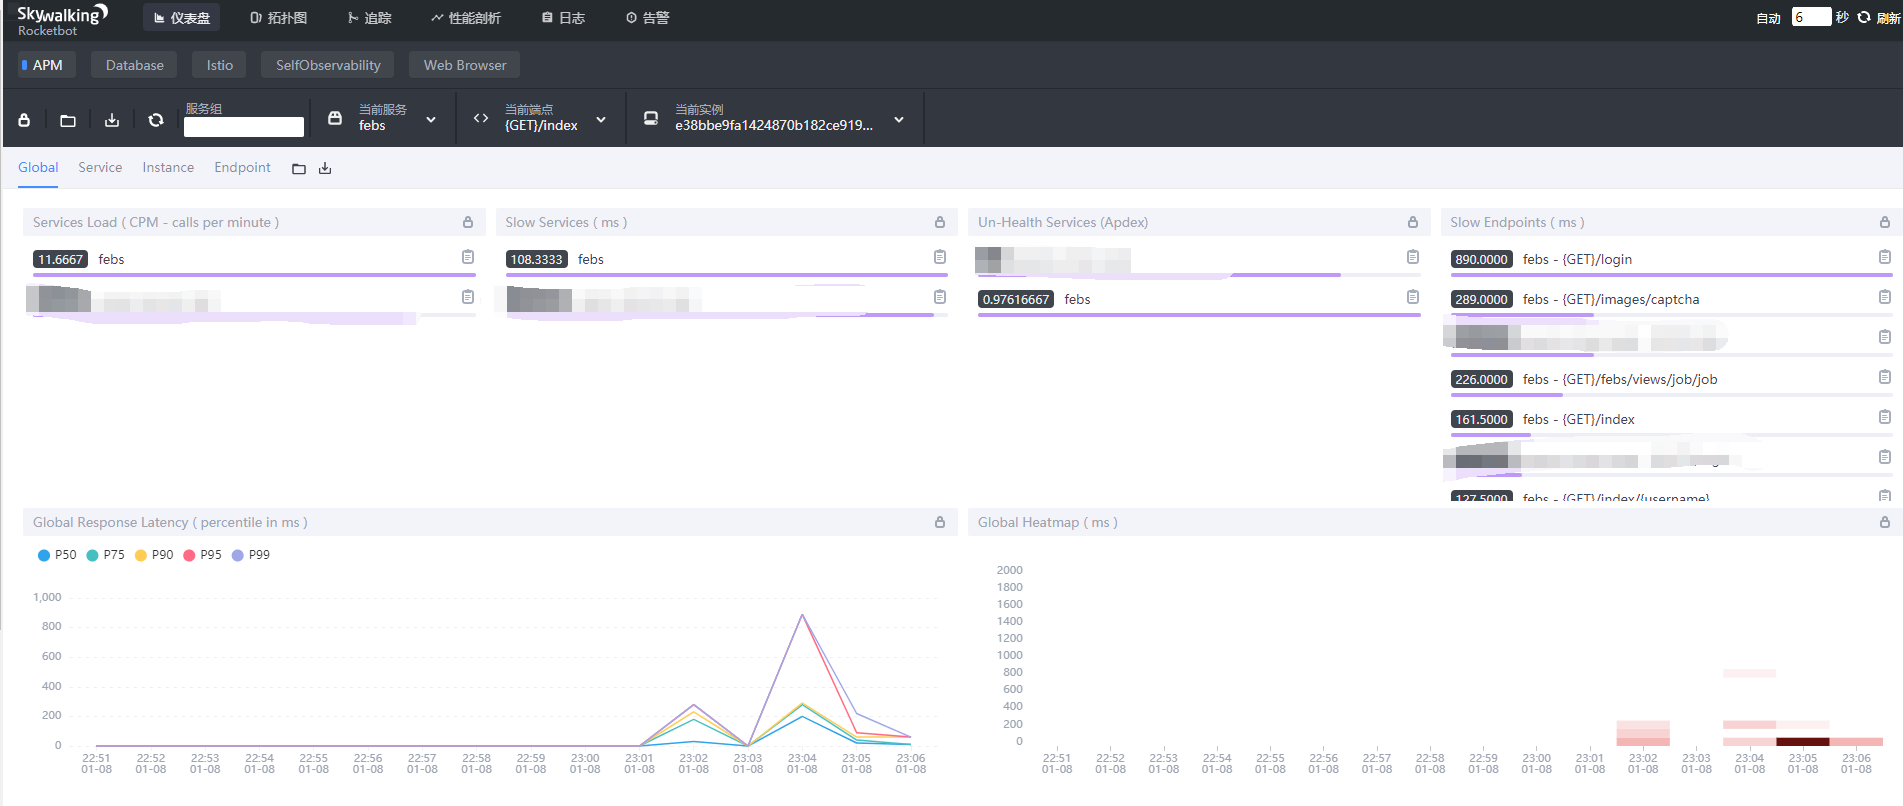Select the Istio dashboard button
This screenshot has height=806, width=1903.
pos(220,65)
